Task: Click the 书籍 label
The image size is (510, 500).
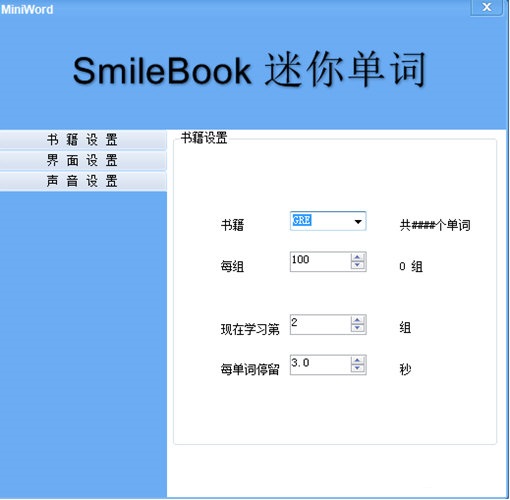Action: [232, 225]
